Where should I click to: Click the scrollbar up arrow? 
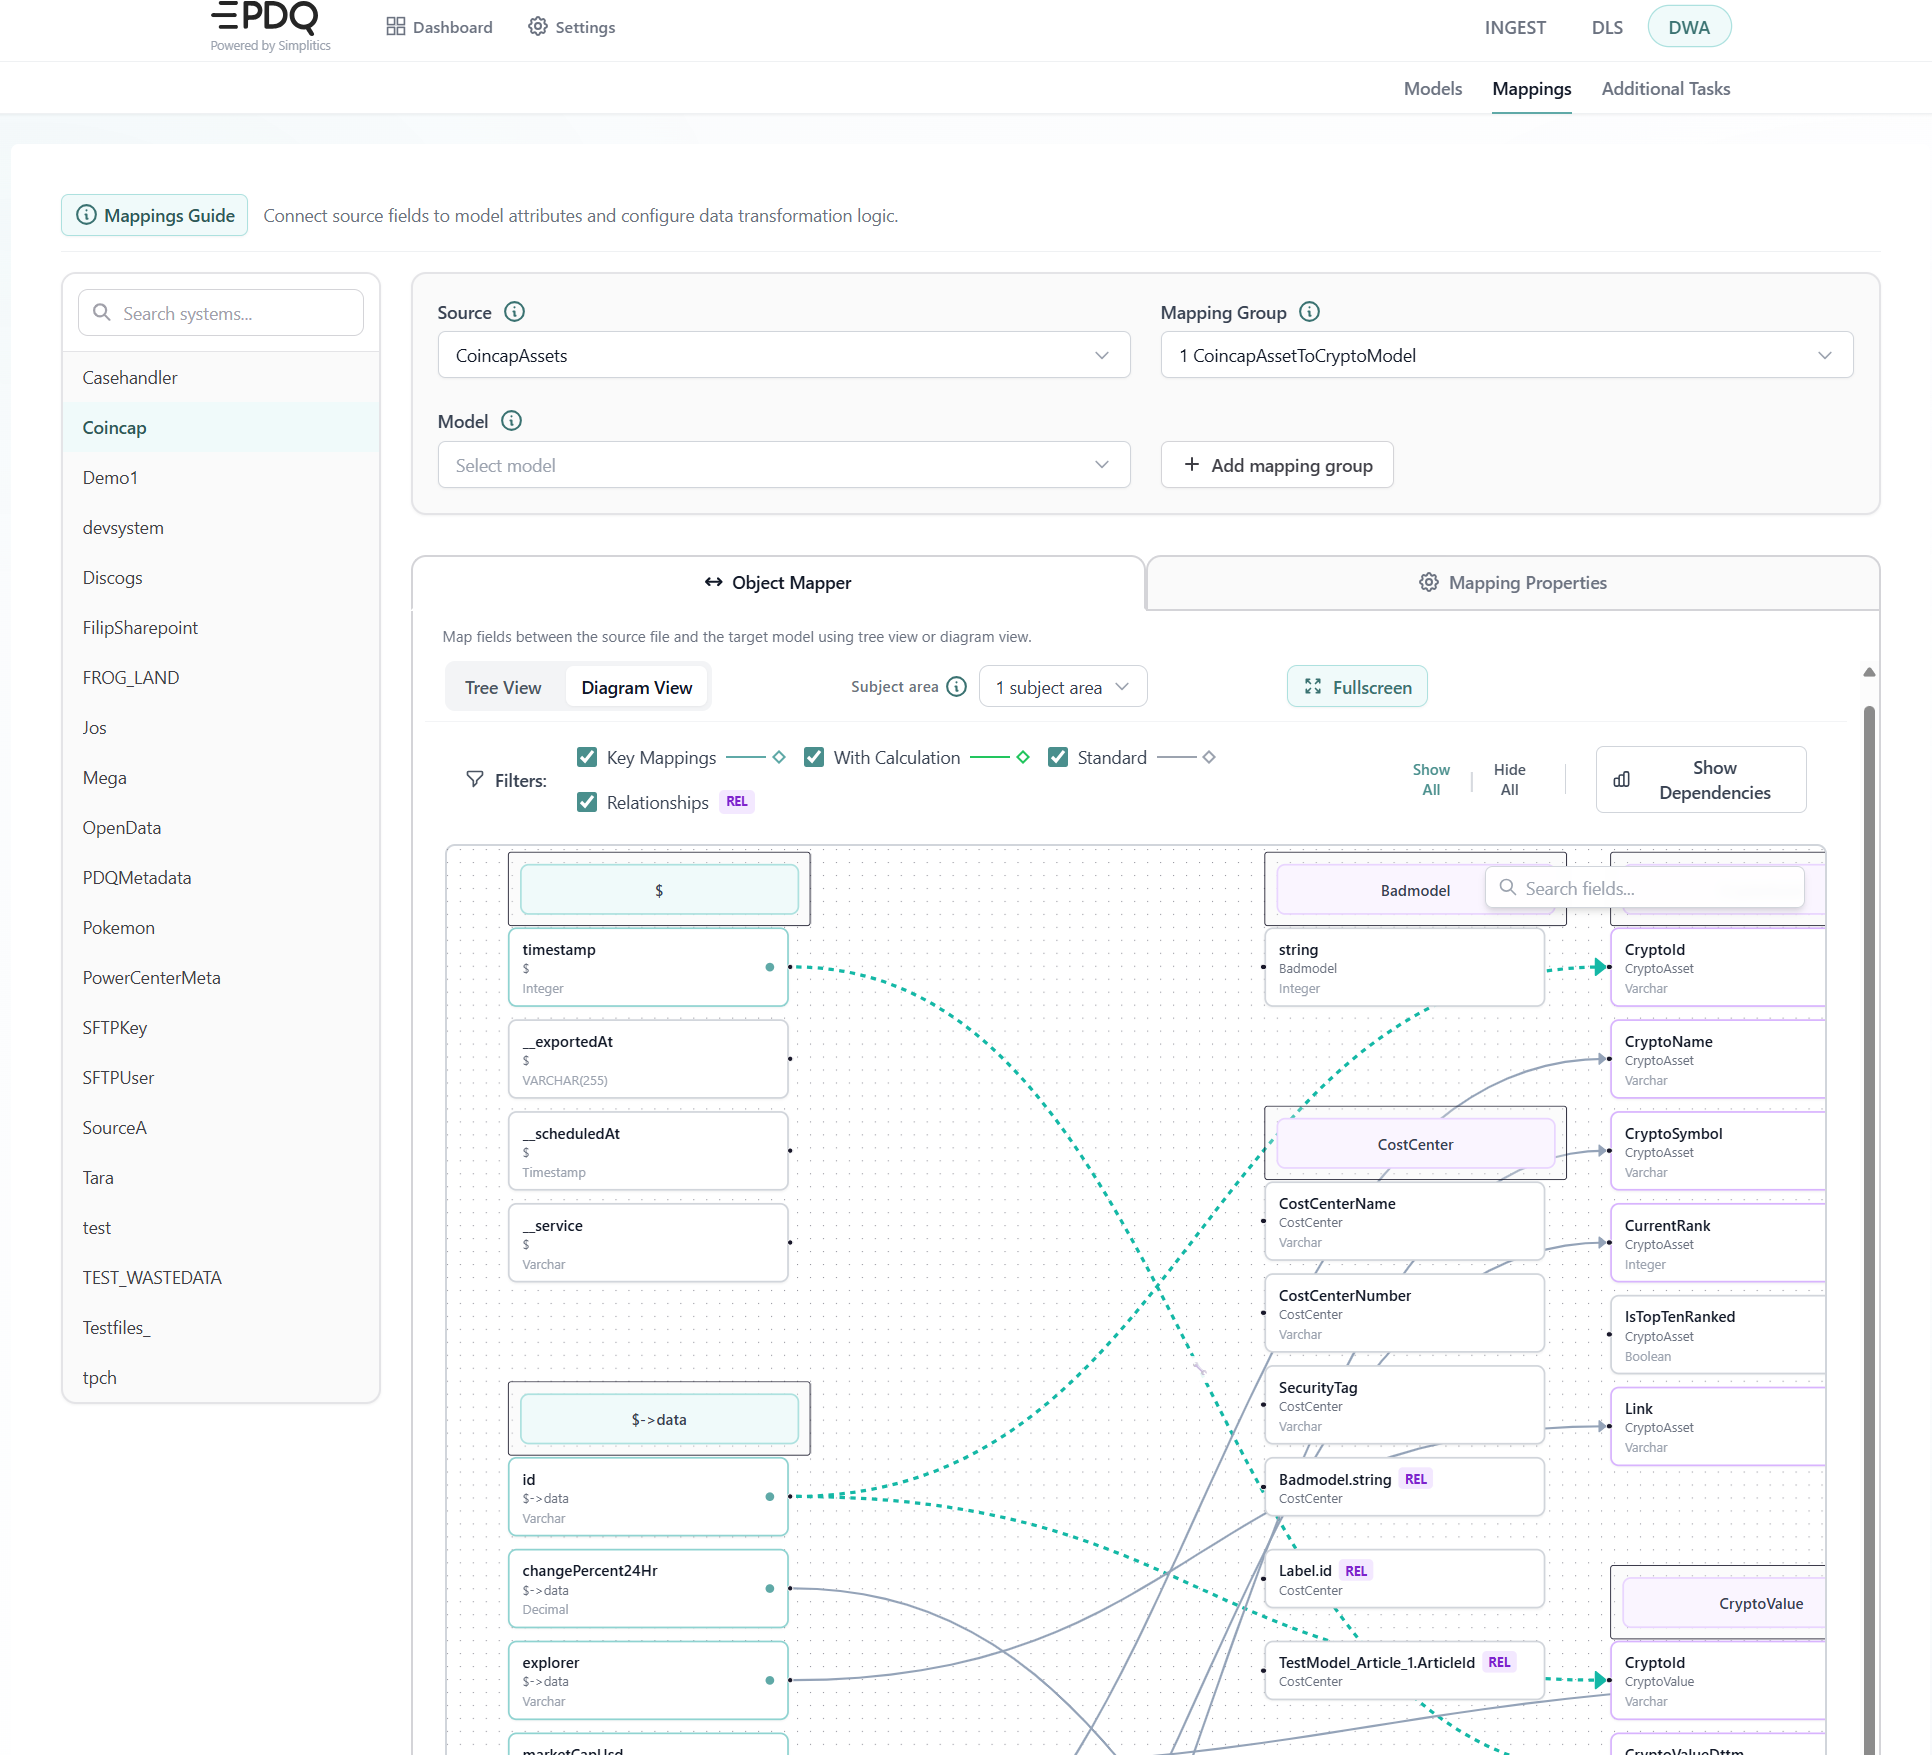[x=1869, y=673]
